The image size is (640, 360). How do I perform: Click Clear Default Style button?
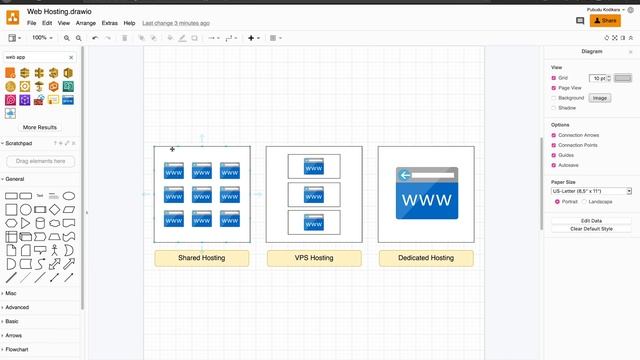coord(591,229)
